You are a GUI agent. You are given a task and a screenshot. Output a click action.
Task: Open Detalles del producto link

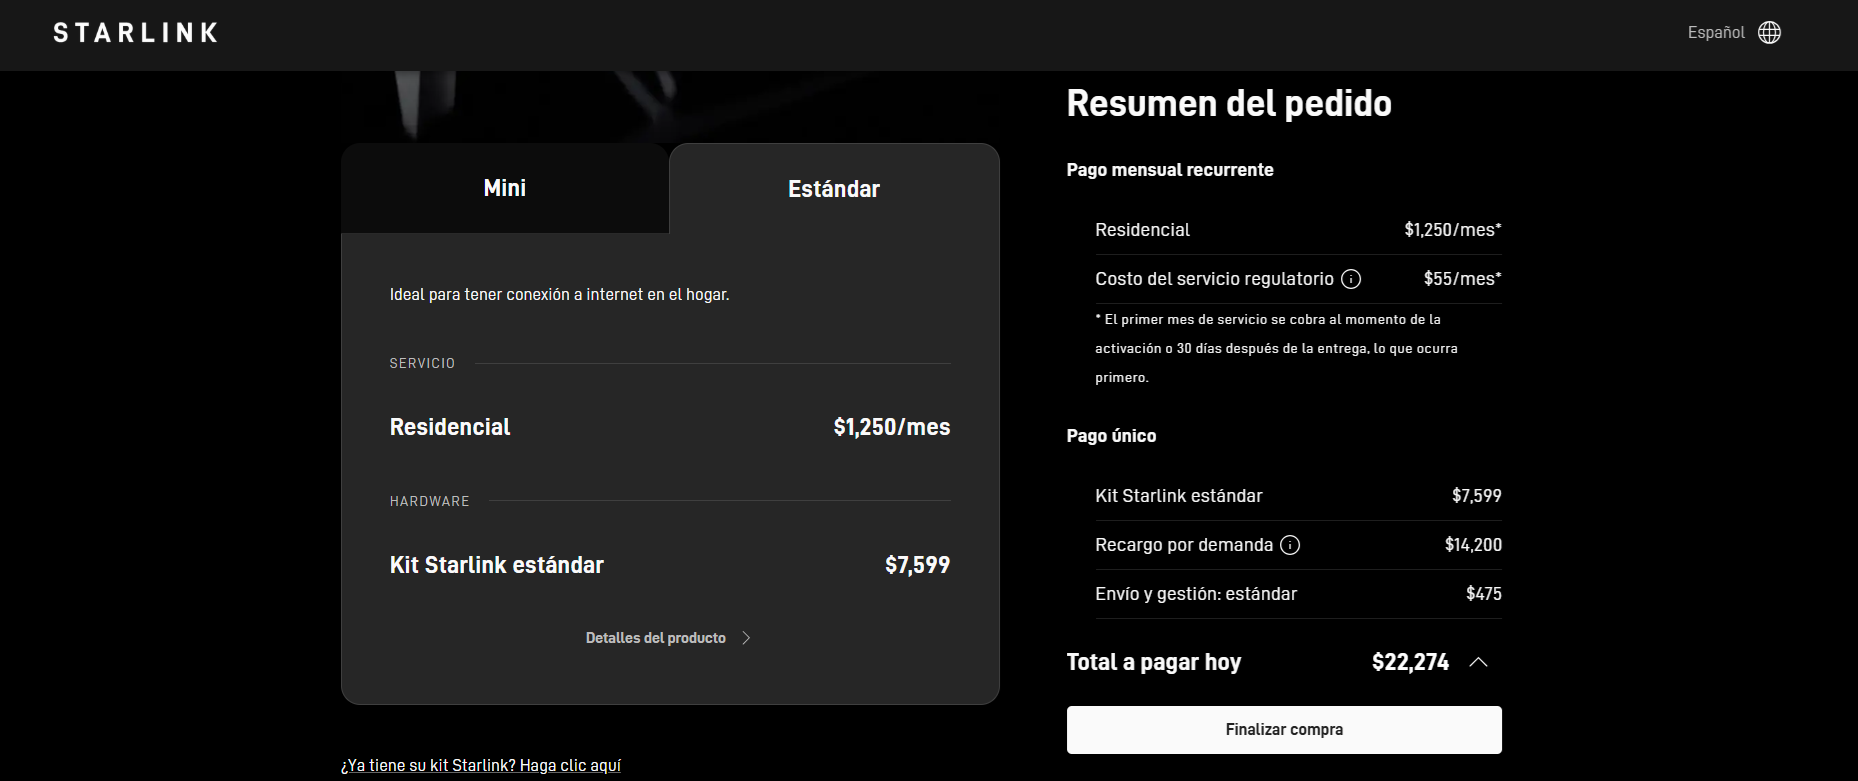coord(656,638)
